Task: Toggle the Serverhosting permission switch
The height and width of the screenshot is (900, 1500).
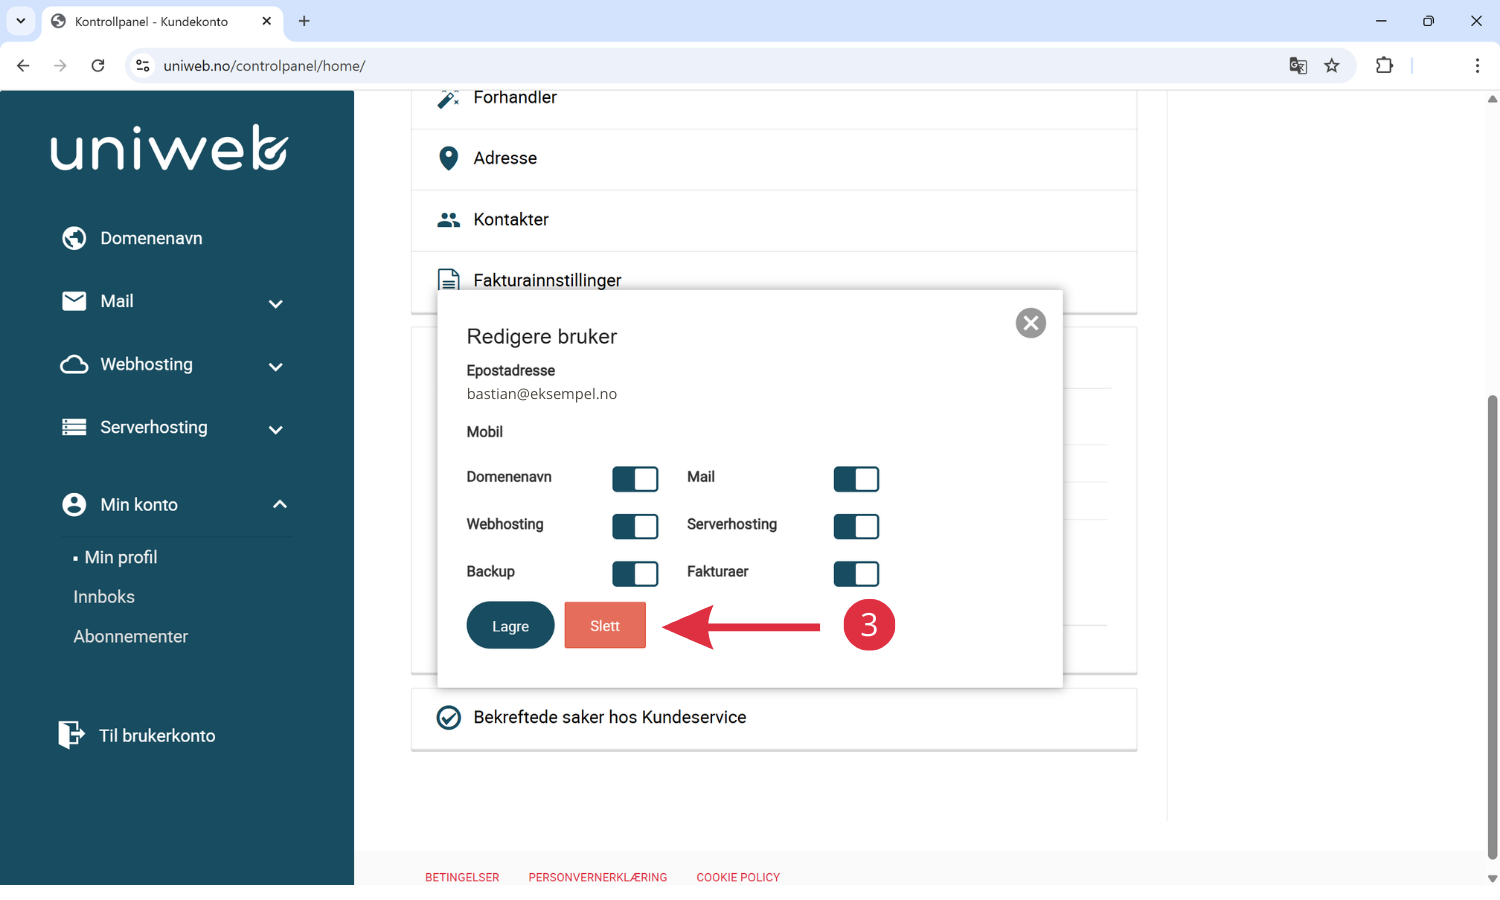Action: pyautogui.click(x=856, y=526)
